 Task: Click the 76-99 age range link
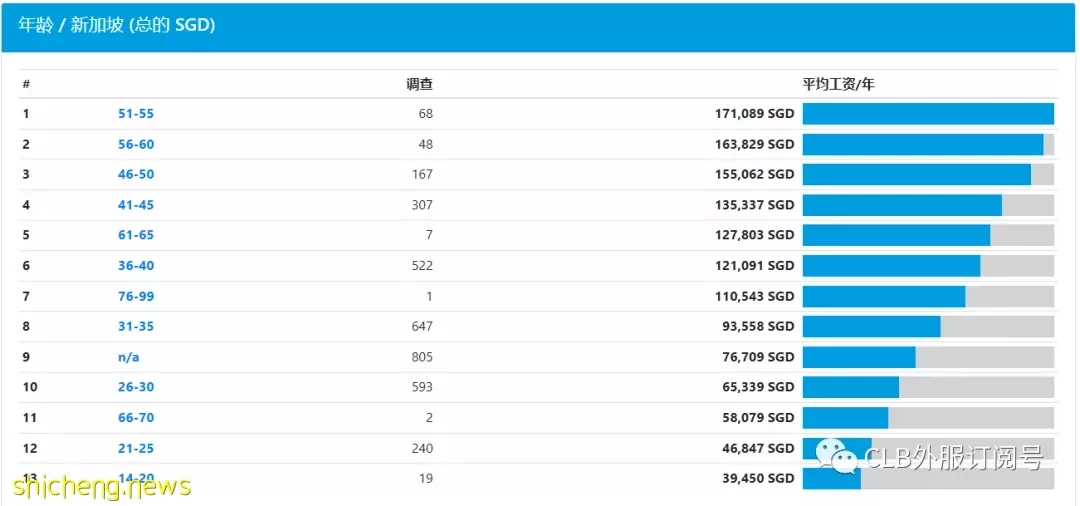click(x=136, y=296)
